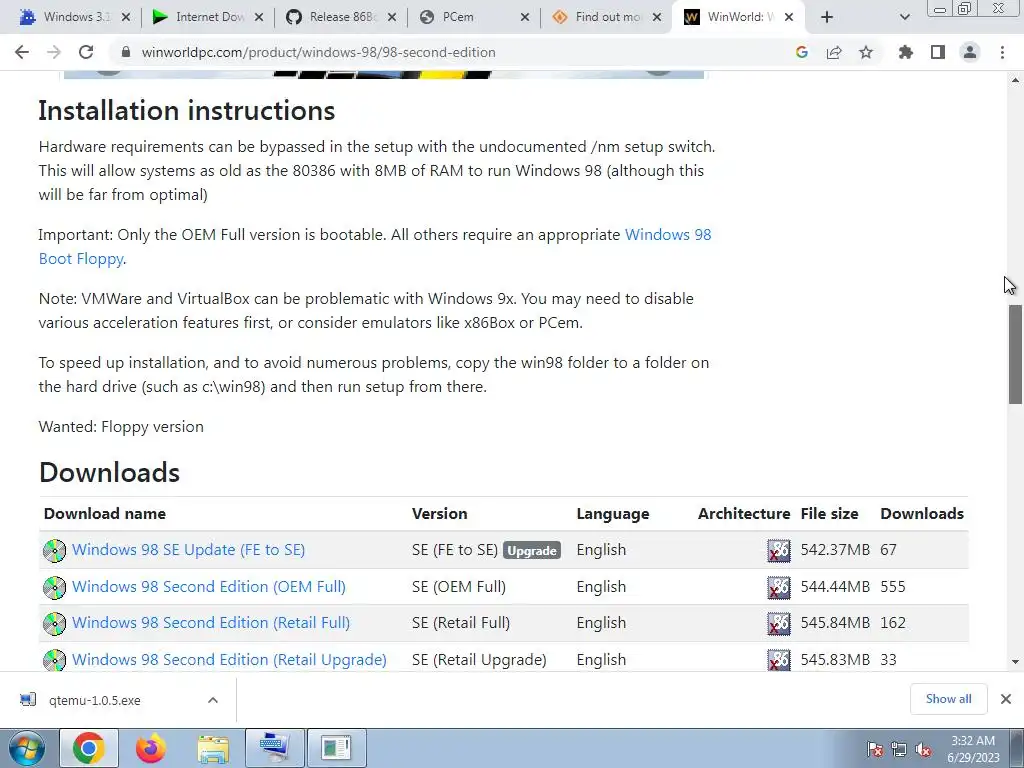
Task: Click x86 architecture icon in 544.44MB row
Action: [778, 587]
